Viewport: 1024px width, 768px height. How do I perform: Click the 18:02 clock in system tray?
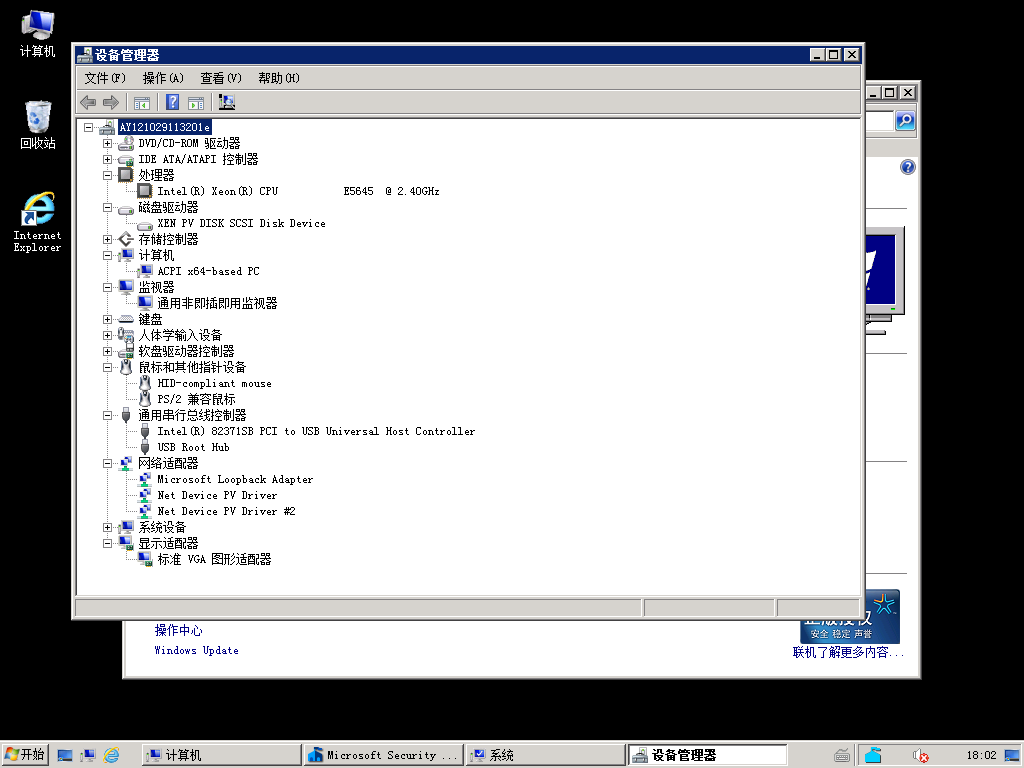[982, 756]
